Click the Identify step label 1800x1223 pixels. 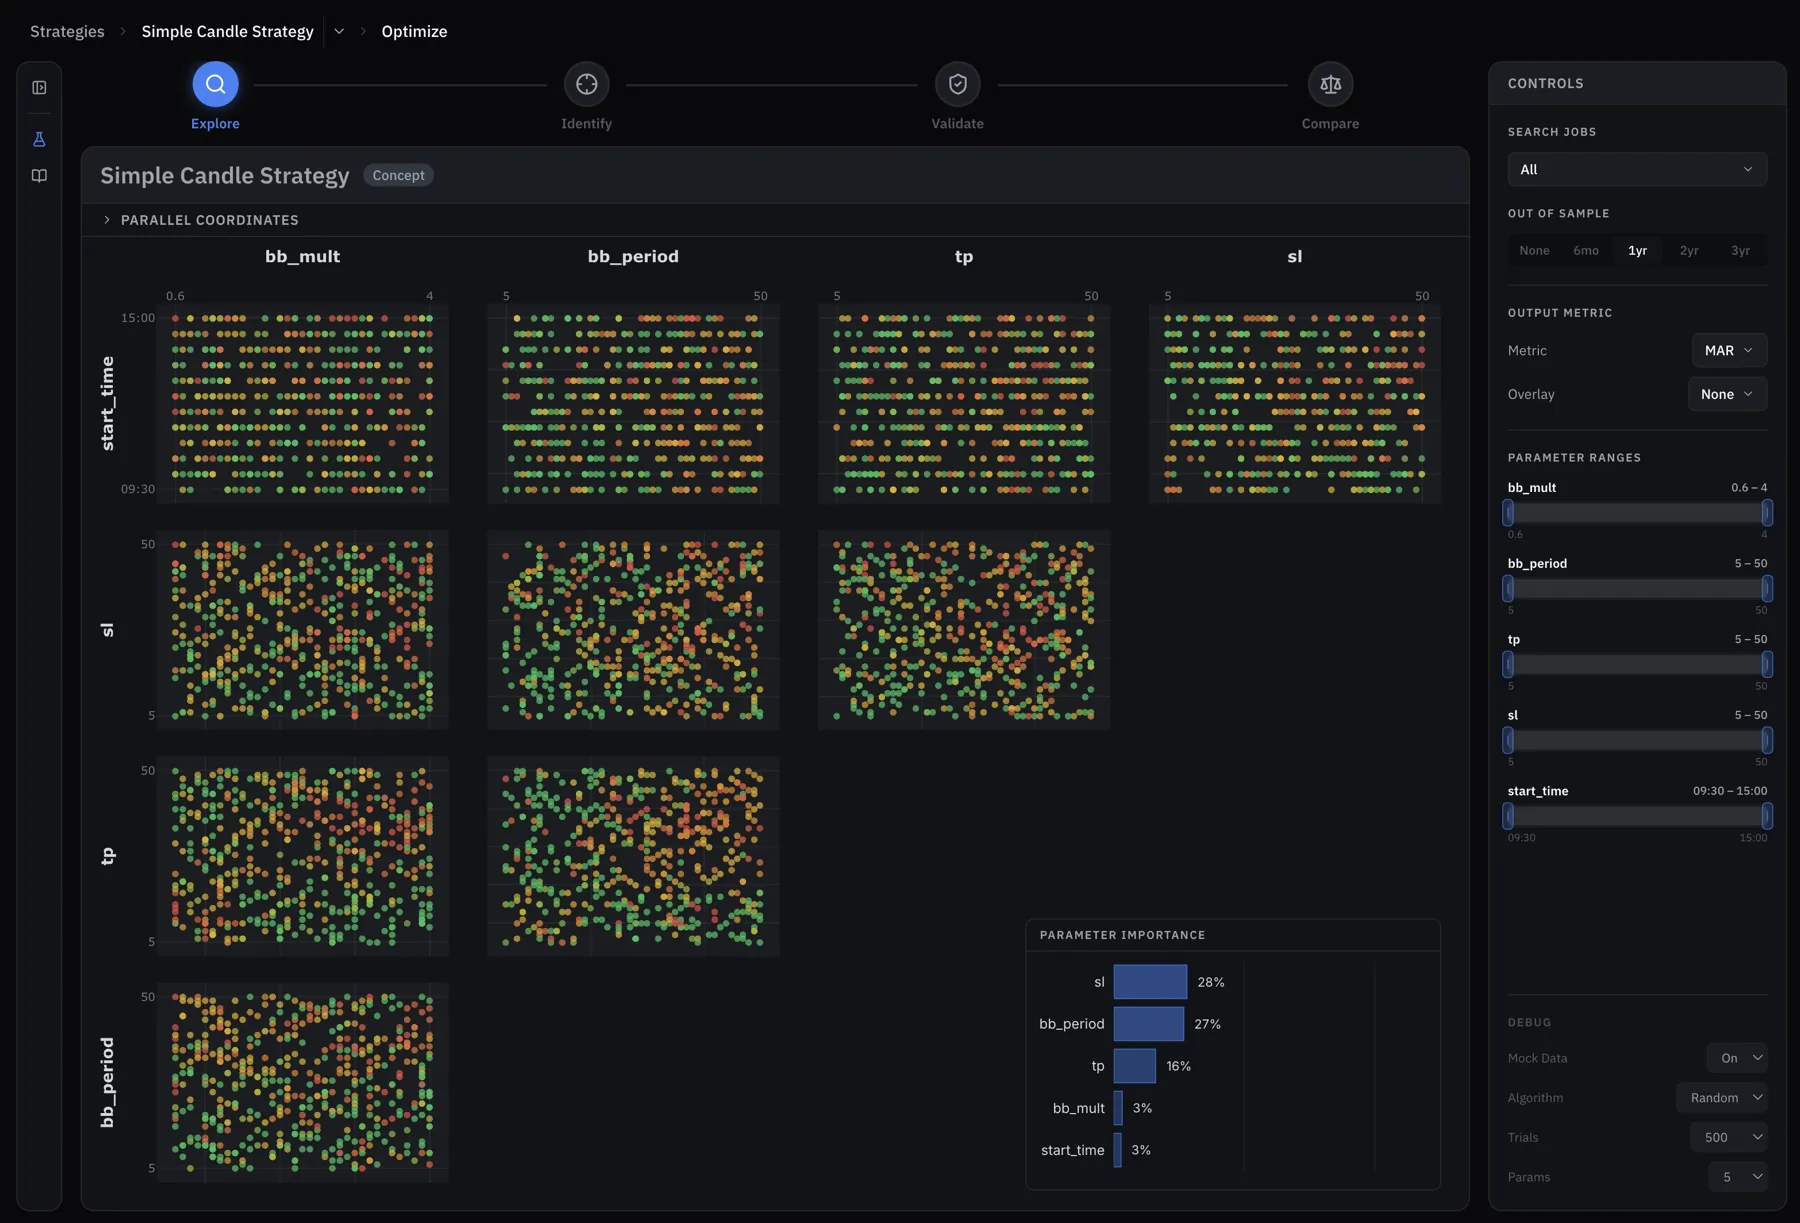tap(586, 124)
